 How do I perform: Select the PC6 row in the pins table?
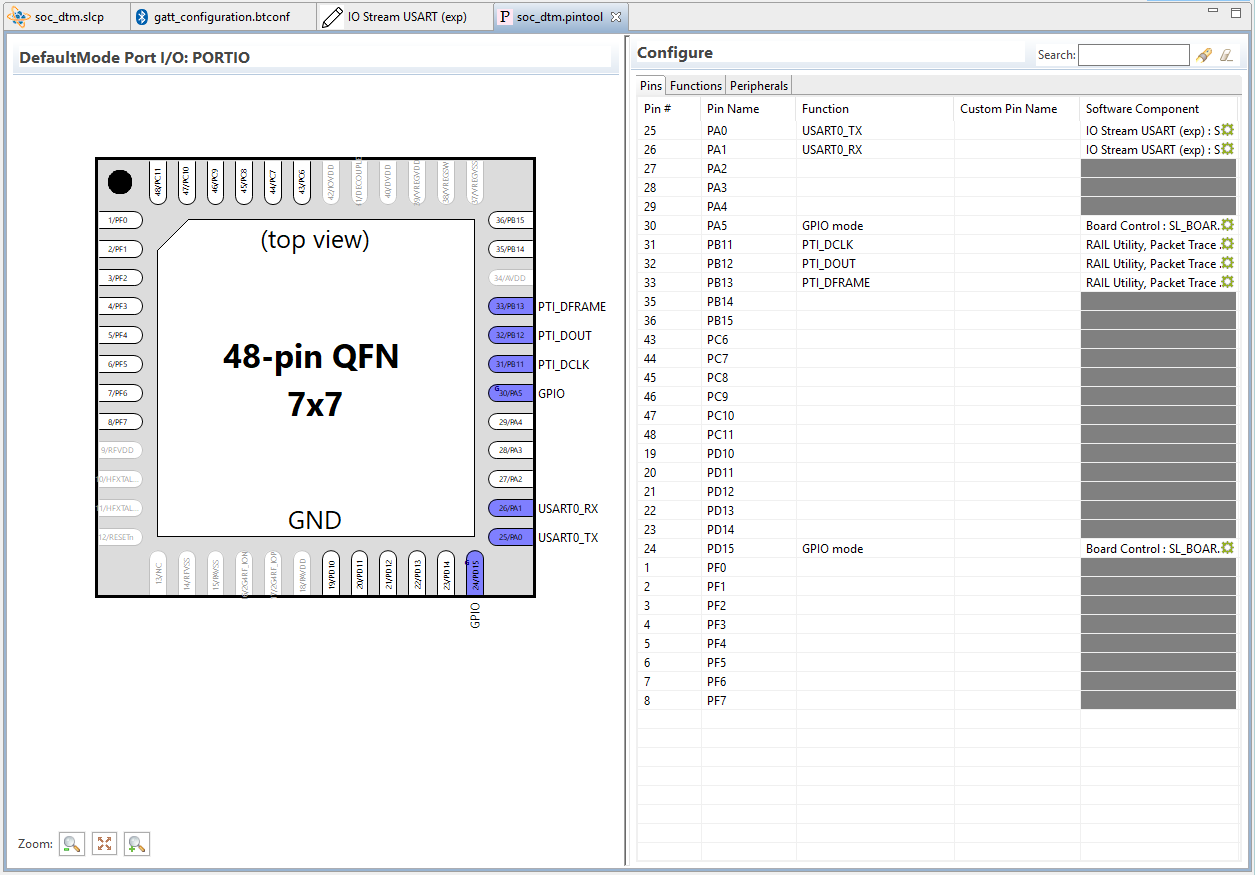point(717,340)
